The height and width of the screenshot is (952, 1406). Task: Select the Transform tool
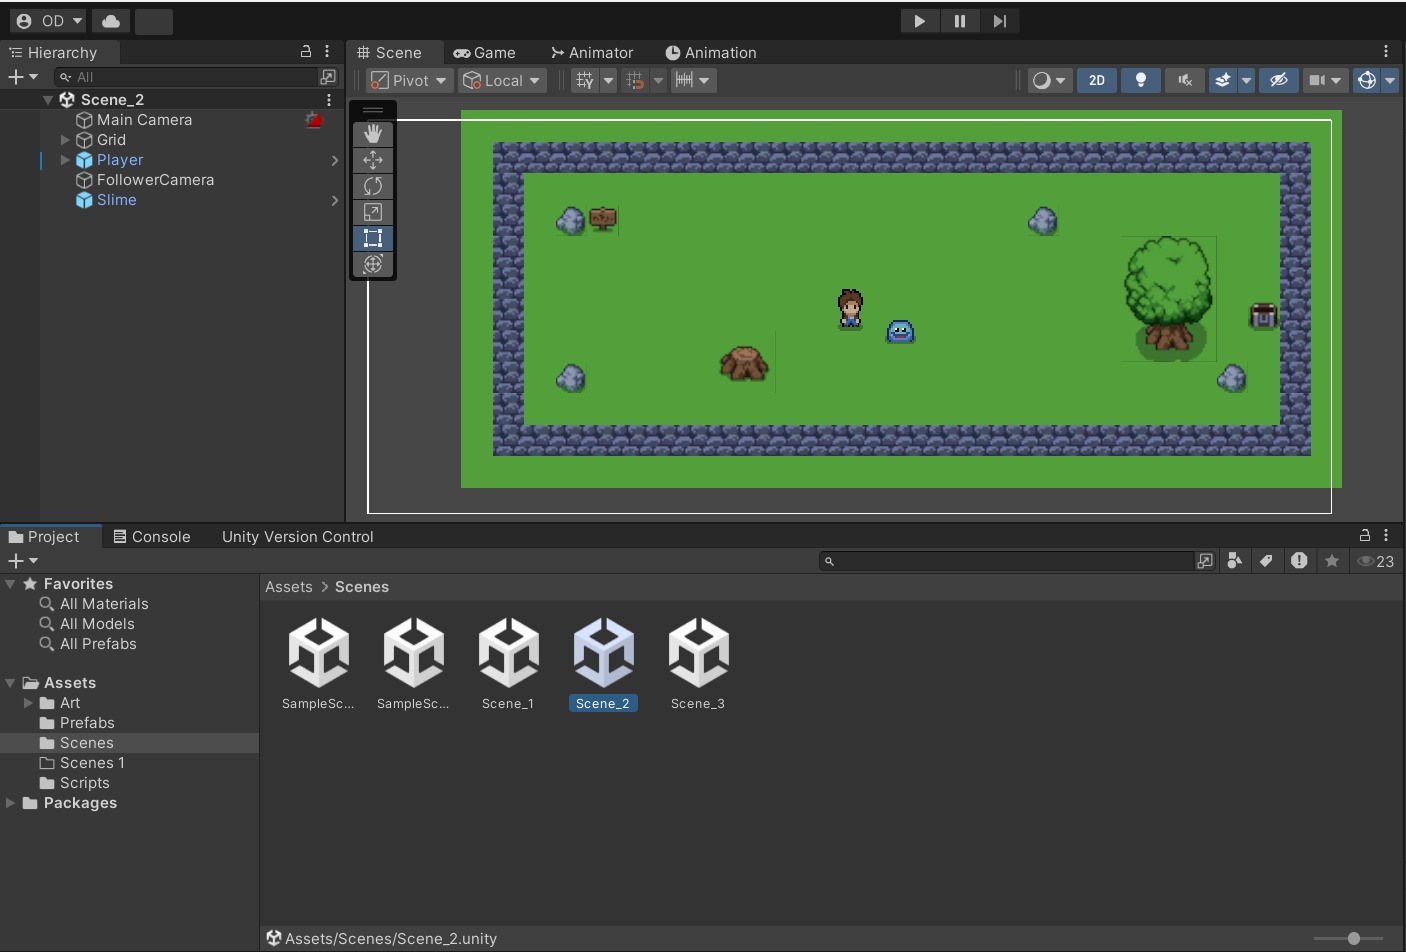373,264
